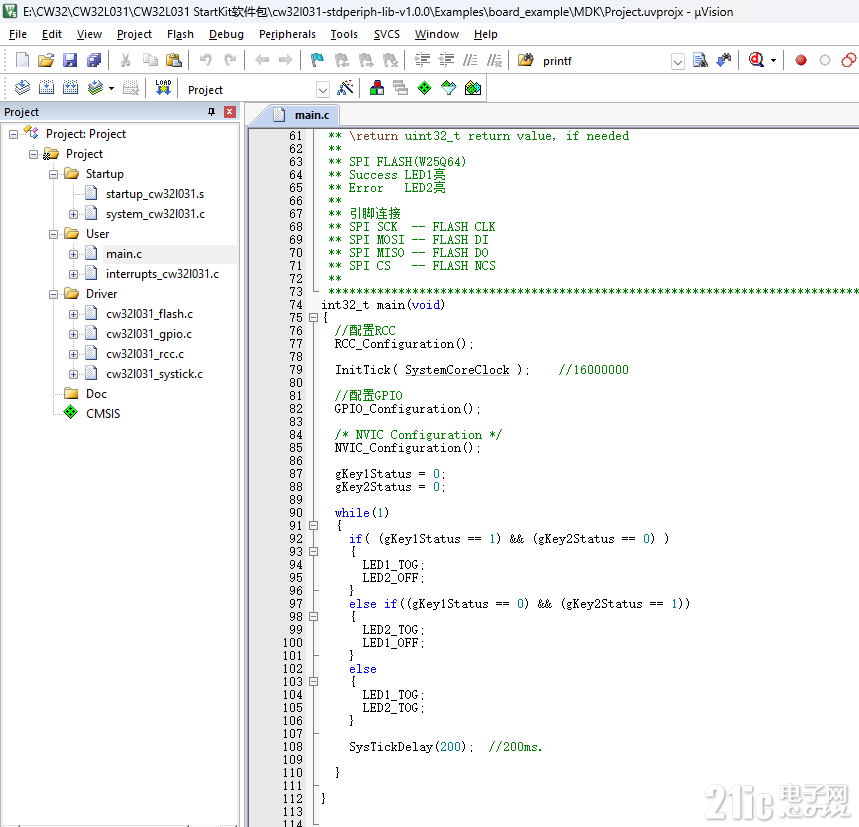Insert a bookmark with the flag icon

pyautogui.click(x=317, y=60)
